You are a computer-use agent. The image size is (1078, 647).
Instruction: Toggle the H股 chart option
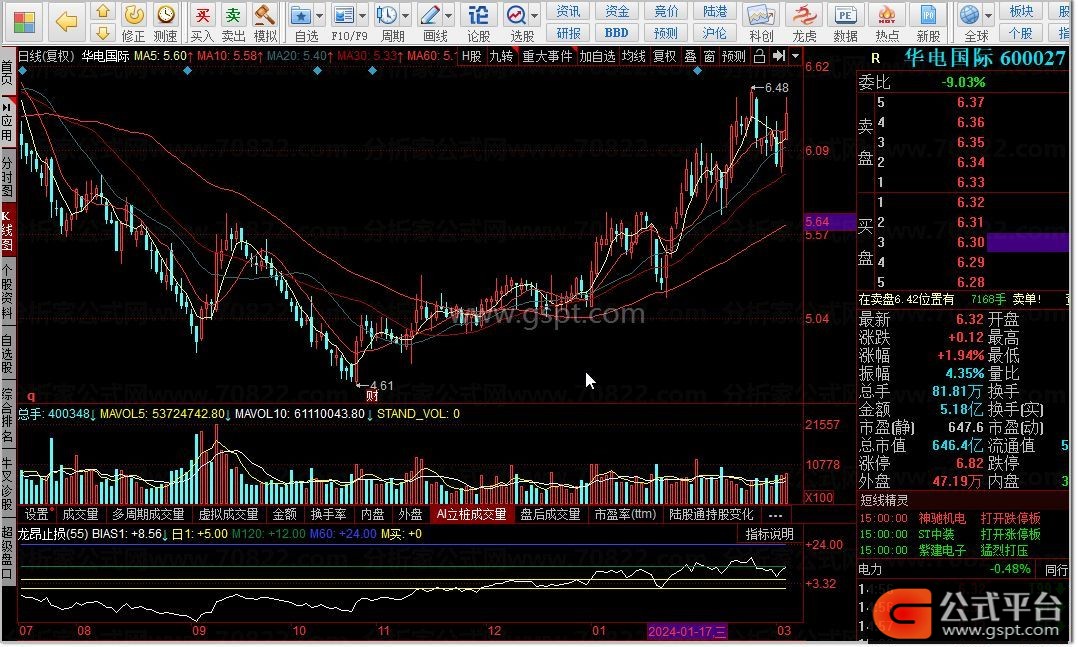[472, 56]
